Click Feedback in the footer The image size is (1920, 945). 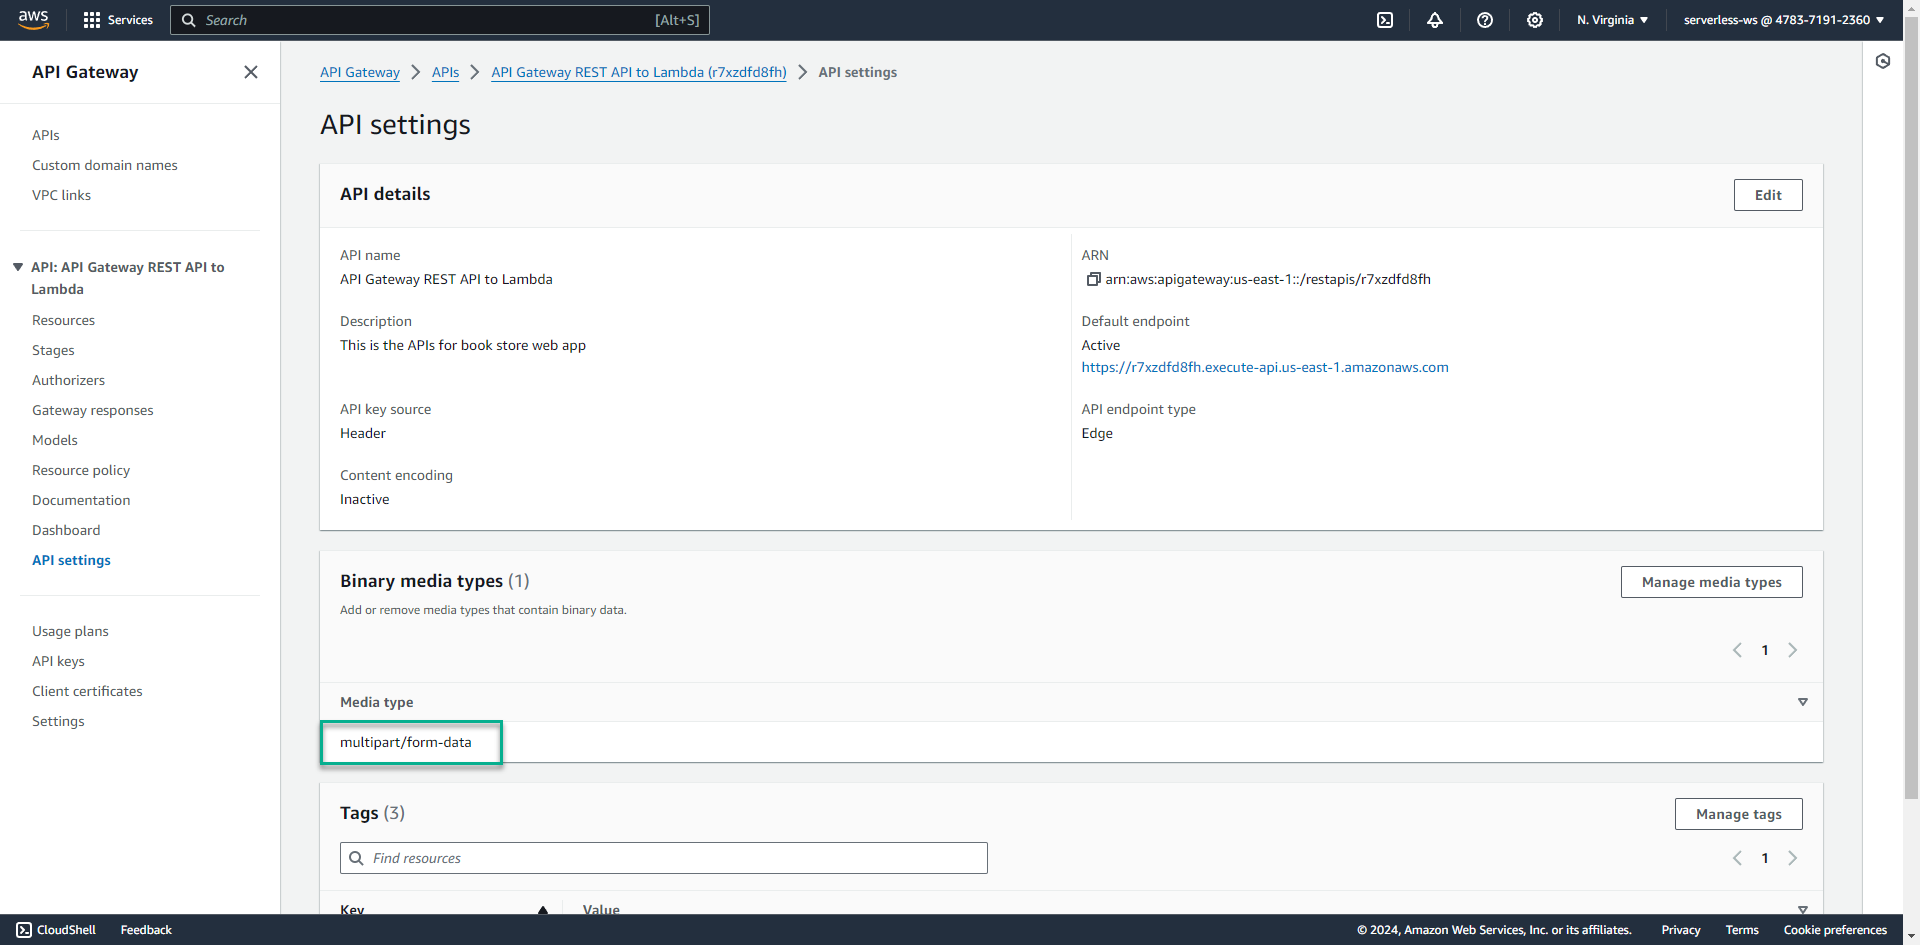click(146, 930)
